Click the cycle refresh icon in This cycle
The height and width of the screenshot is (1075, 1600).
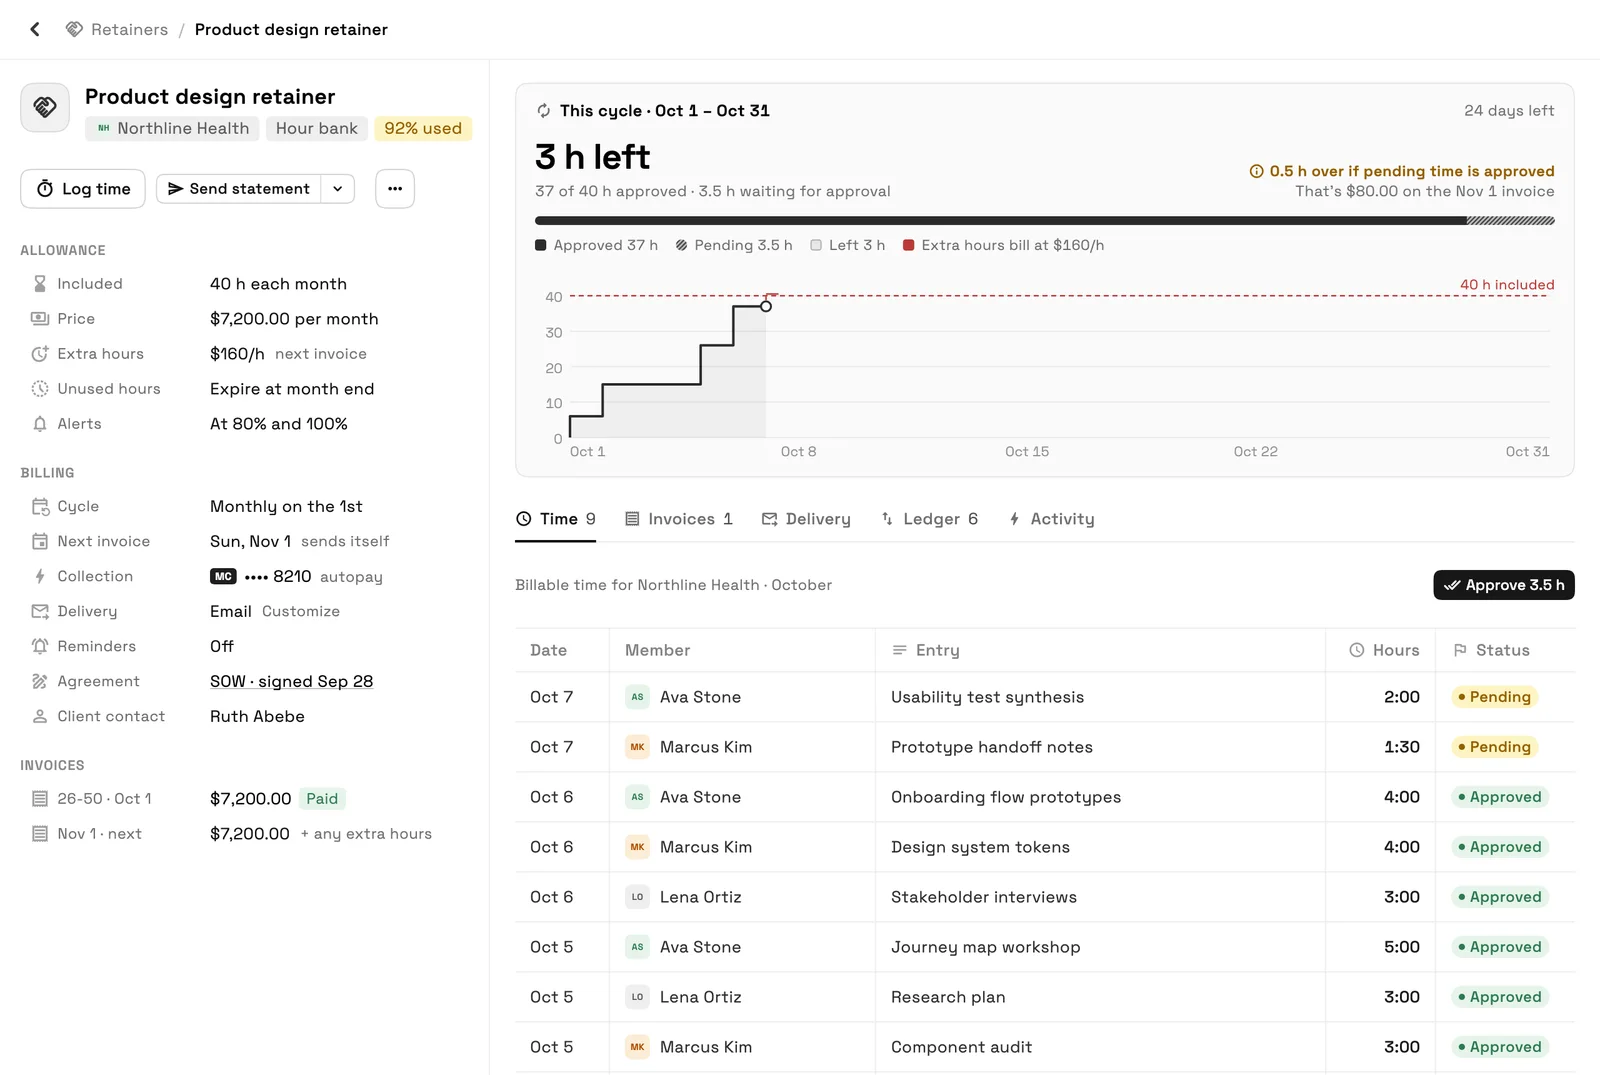pyautogui.click(x=544, y=111)
